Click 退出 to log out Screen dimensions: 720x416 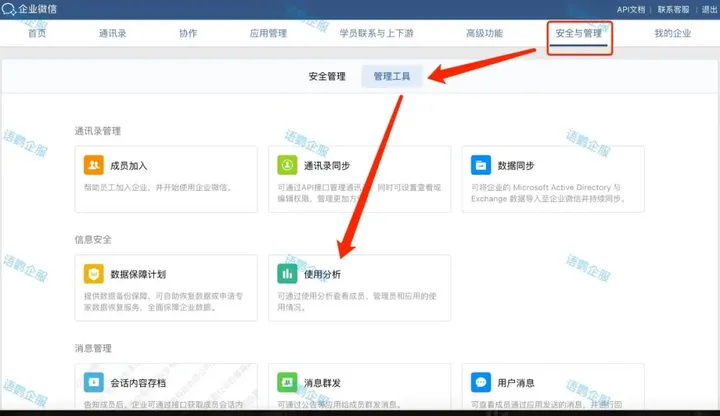[x=708, y=9]
